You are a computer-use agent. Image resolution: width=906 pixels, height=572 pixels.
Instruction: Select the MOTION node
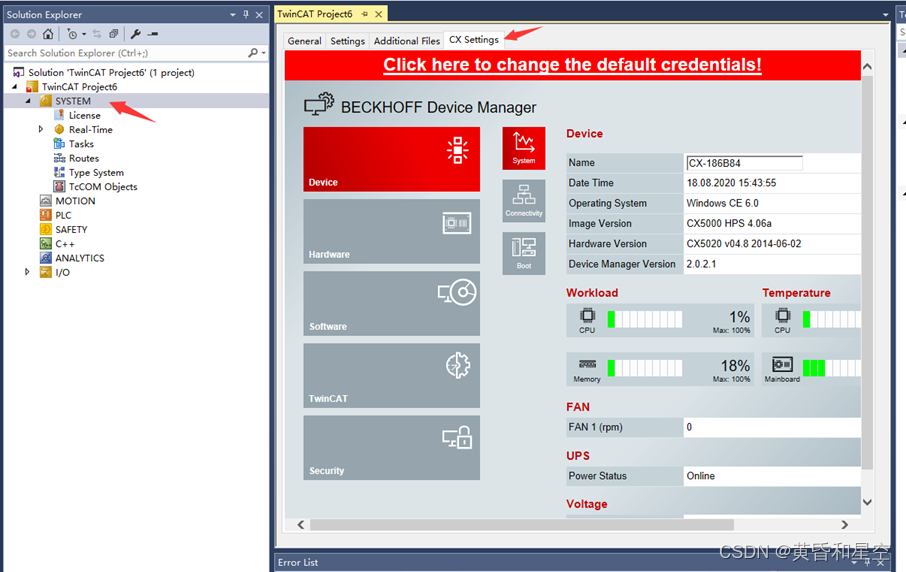[75, 201]
